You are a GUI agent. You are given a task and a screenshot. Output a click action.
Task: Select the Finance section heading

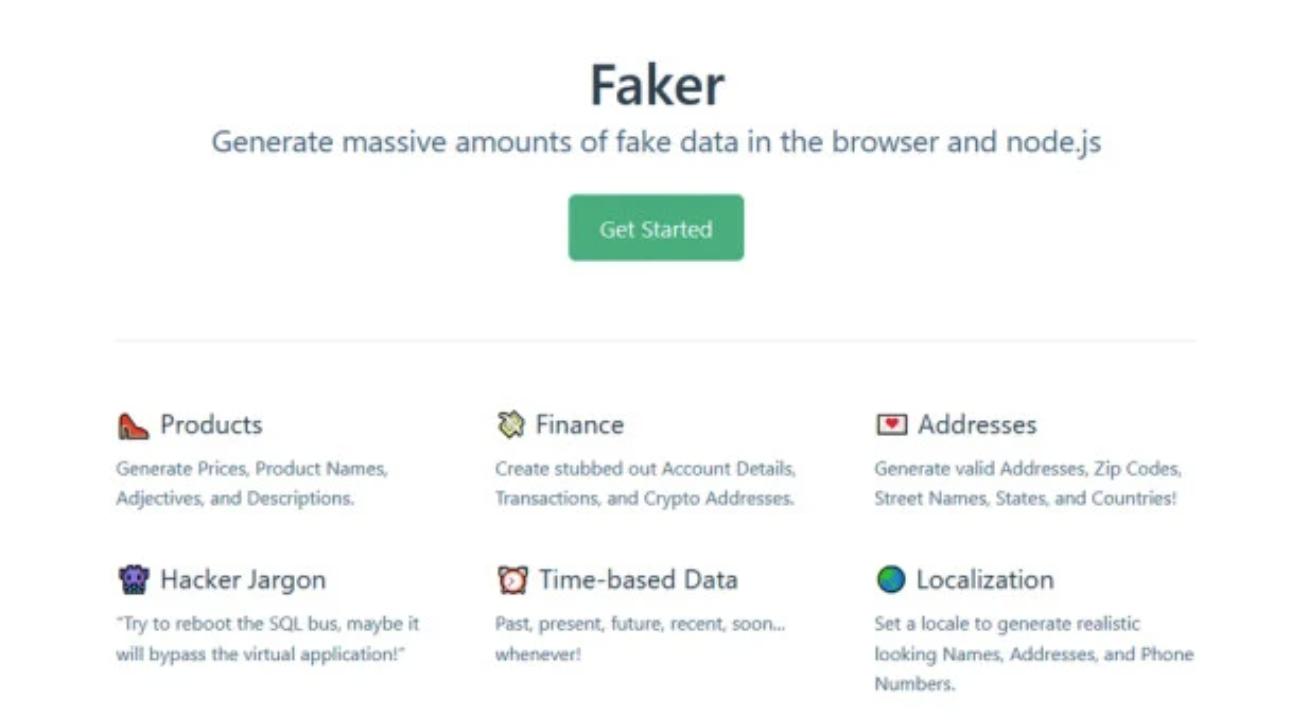pos(580,424)
